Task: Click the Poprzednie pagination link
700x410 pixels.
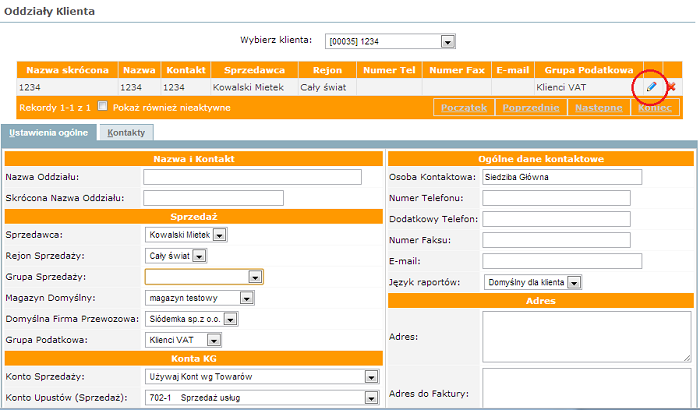Action: [x=531, y=108]
